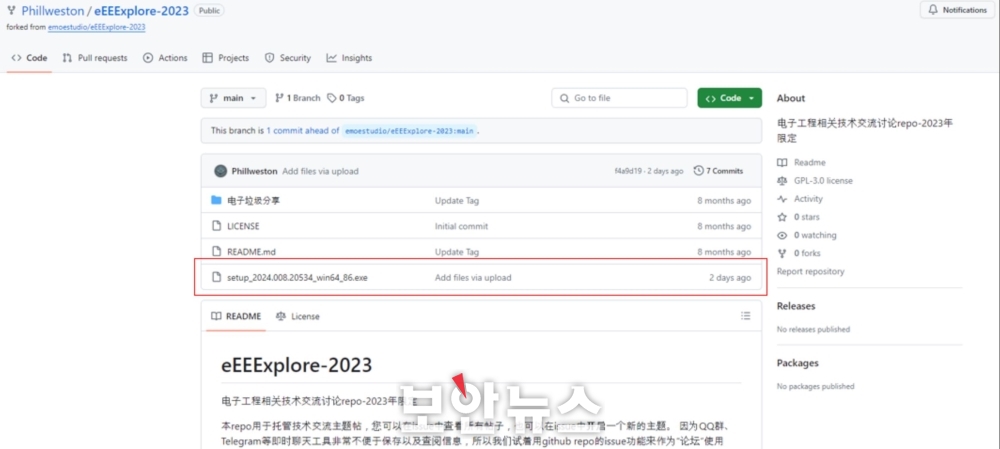Open the Releases heading link
The height and width of the screenshot is (449, 1000).
[796, 306]
